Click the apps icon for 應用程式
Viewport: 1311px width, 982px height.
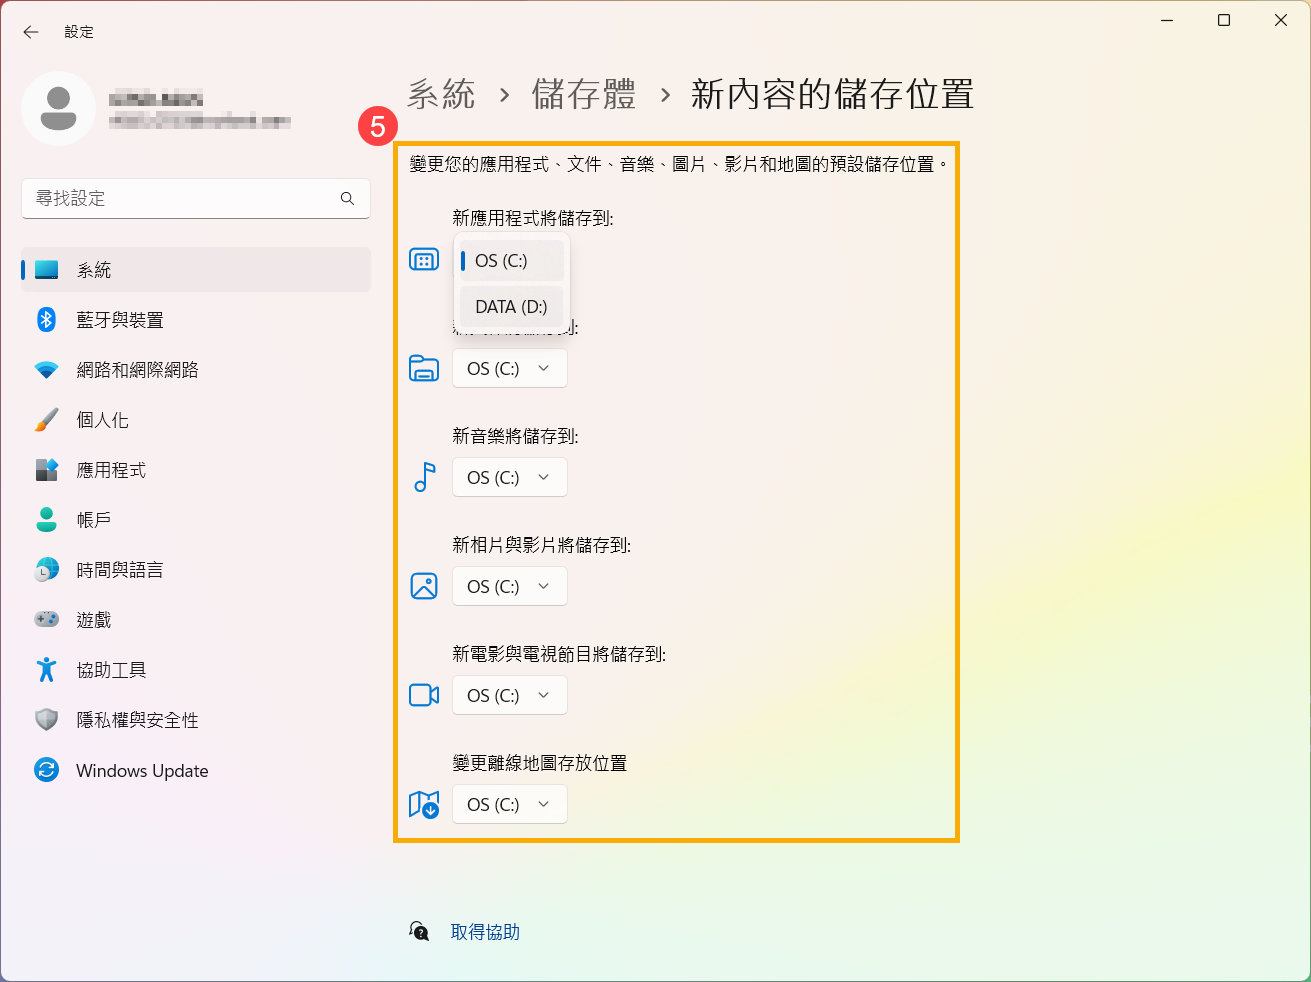click(47, 470)
